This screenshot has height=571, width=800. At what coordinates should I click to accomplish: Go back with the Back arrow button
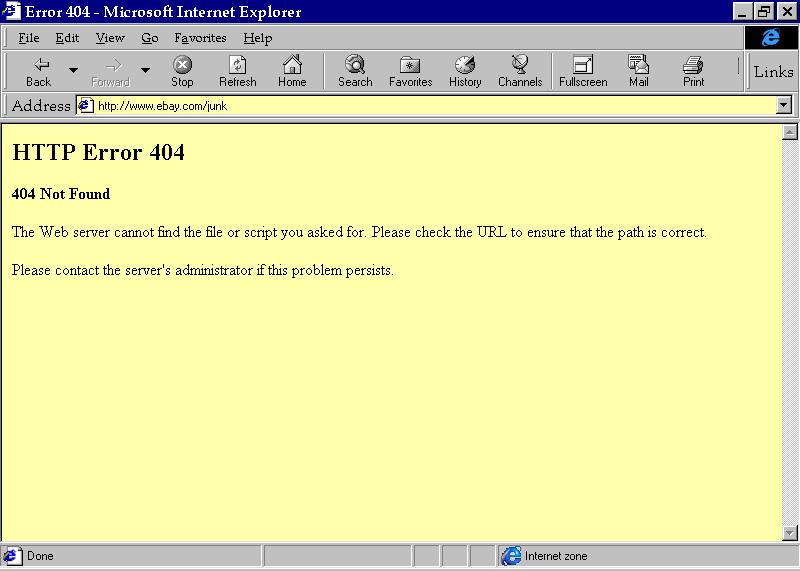39,71
